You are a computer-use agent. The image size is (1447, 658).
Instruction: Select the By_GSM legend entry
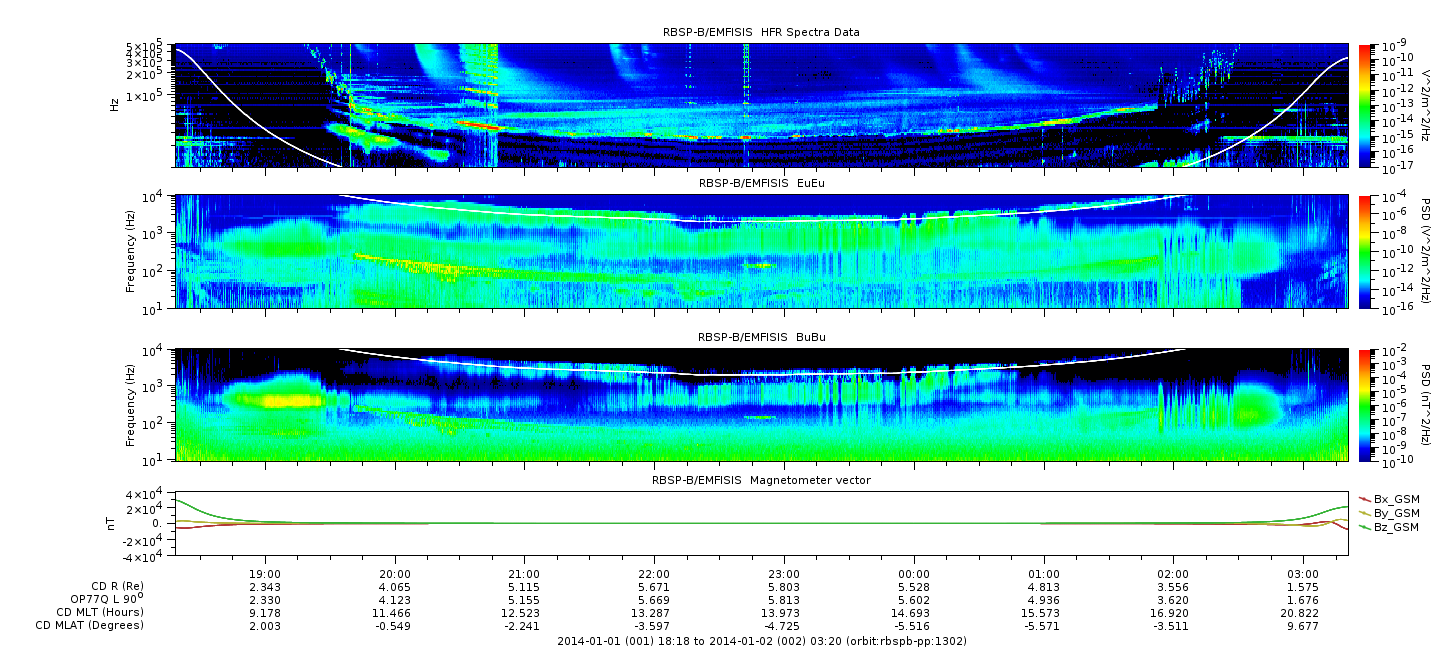1395,513
